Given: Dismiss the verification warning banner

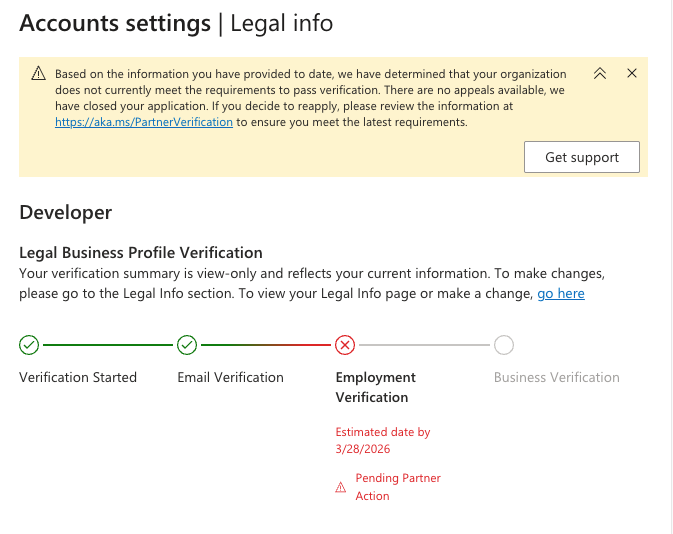Looking at the screenshot, I should [632, 73].
